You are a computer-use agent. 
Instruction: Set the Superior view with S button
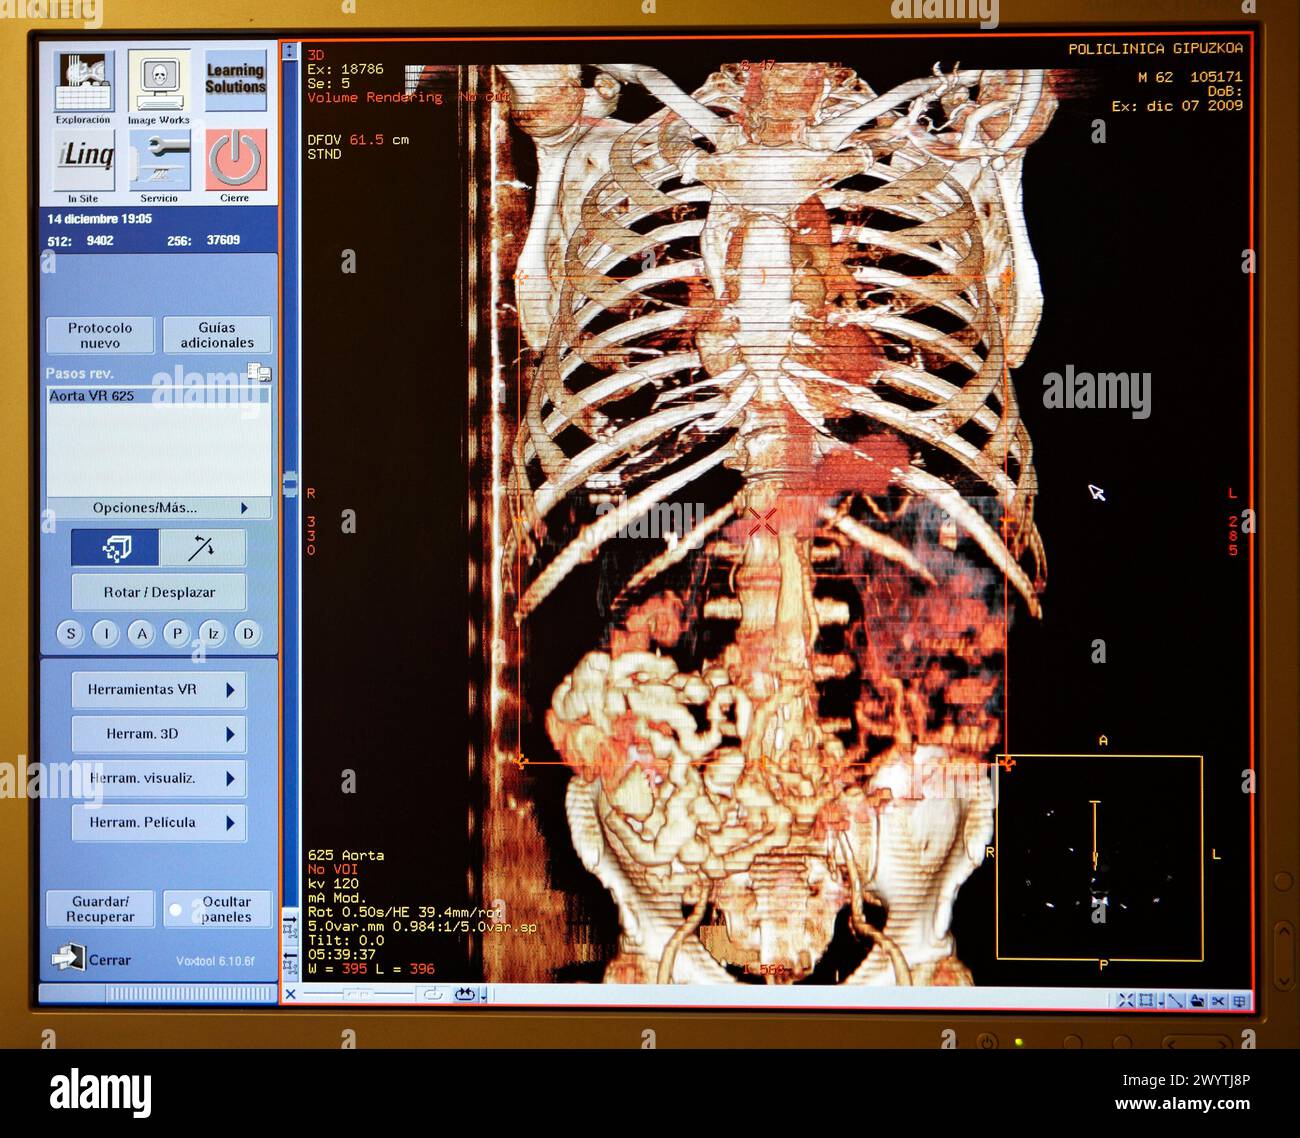[70, 633]
